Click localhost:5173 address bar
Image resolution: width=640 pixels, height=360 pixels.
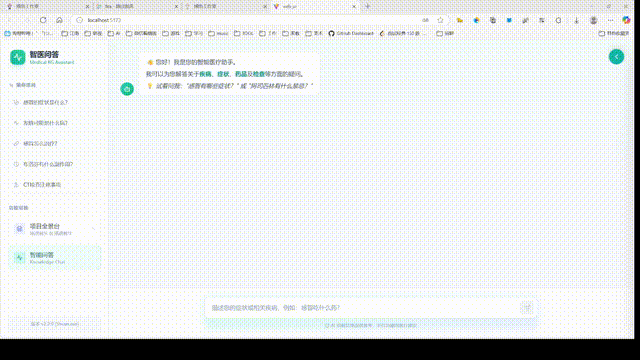point(249,20)
